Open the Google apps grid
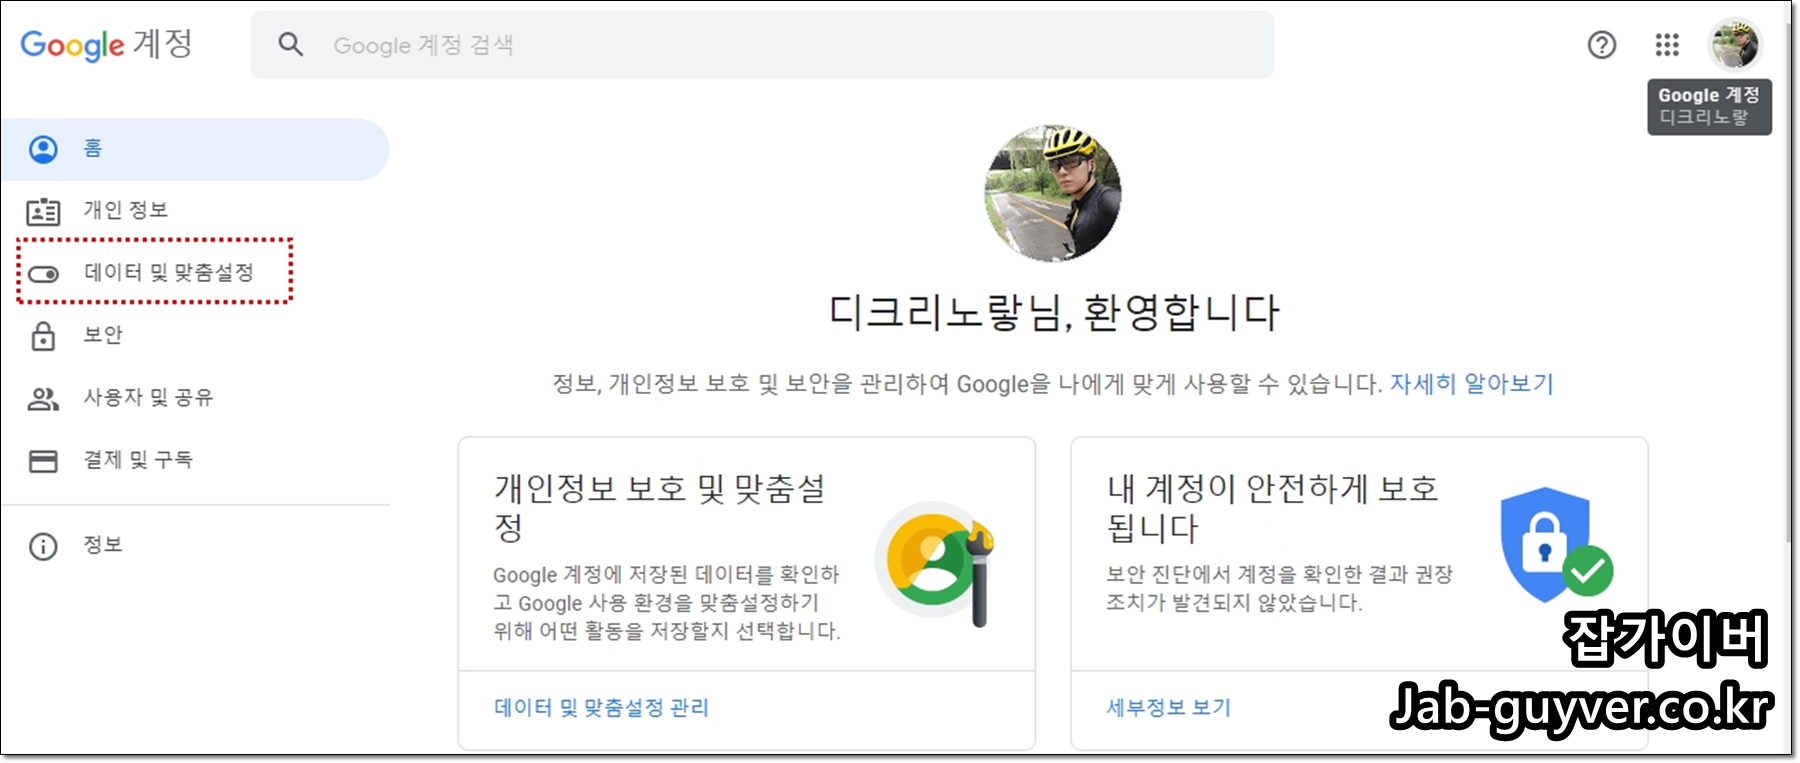 coord(1667,45)
